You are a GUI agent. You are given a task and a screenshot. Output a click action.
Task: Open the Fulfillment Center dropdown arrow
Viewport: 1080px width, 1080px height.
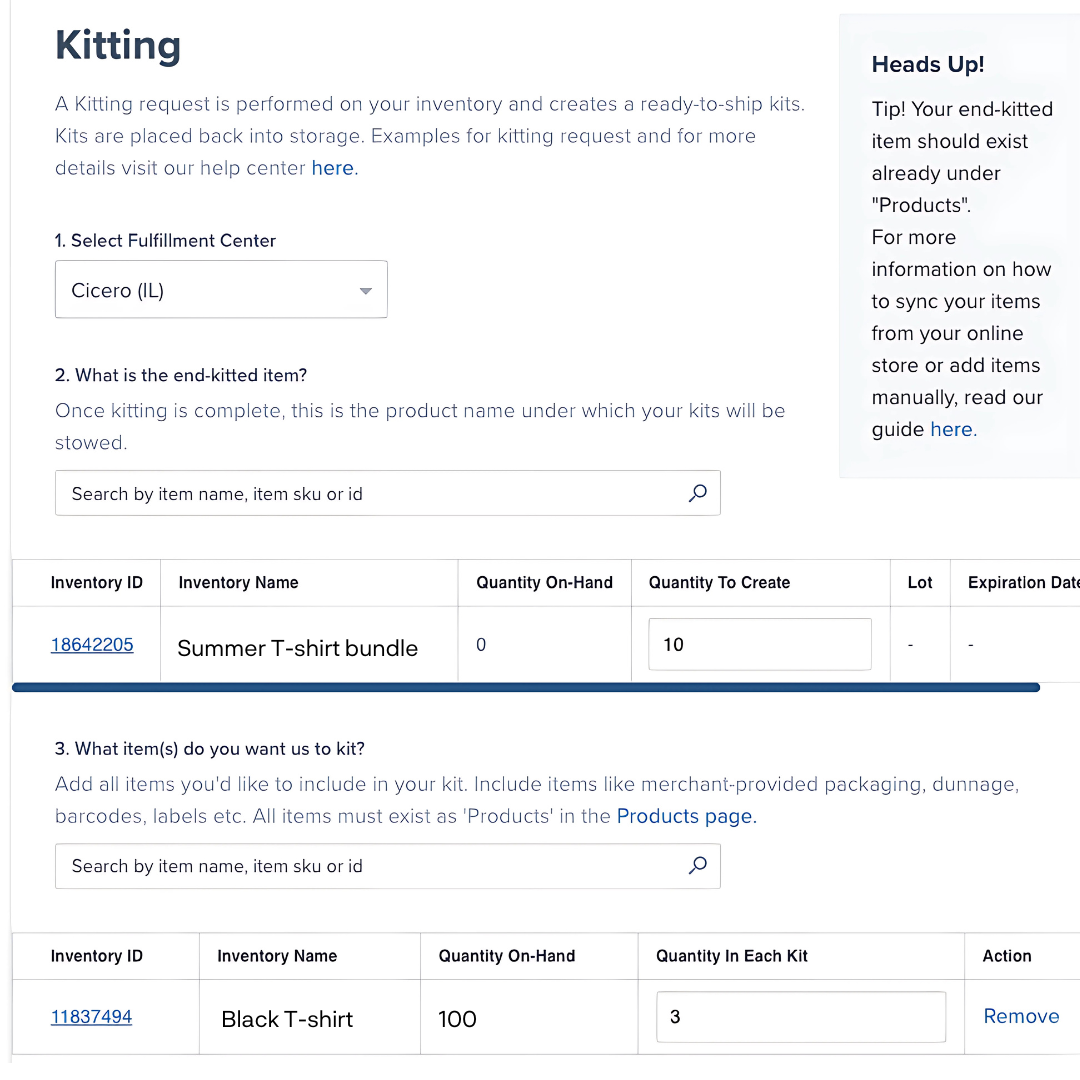(365, 291)
